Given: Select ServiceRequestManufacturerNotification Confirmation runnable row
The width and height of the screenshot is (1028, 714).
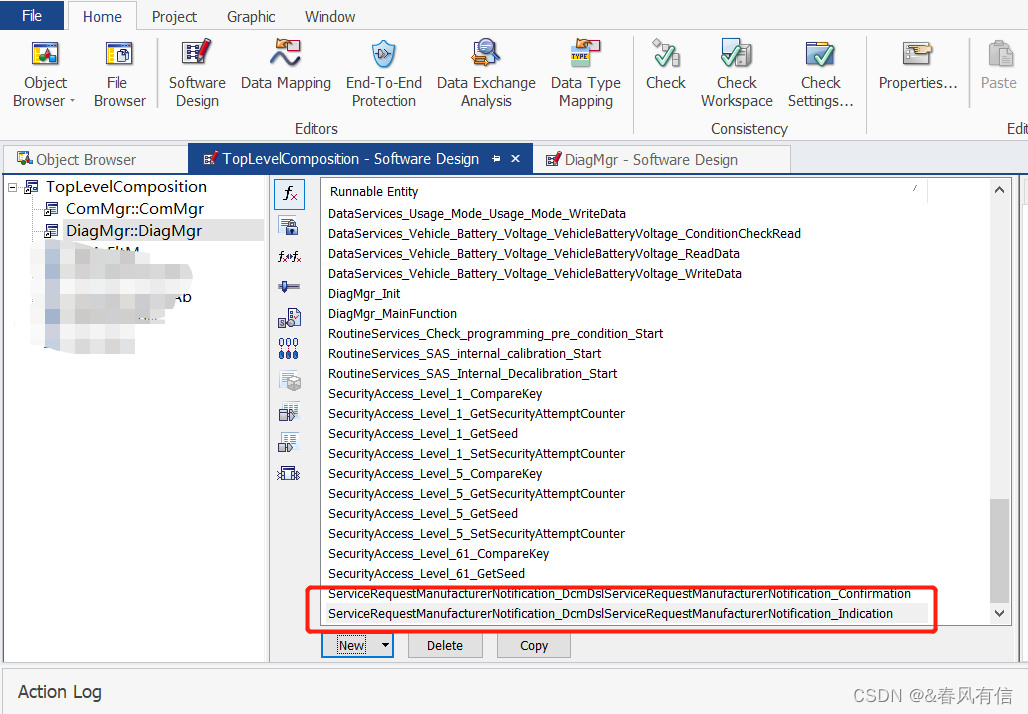Looking at the screenshot, I should tap(627, 593).
